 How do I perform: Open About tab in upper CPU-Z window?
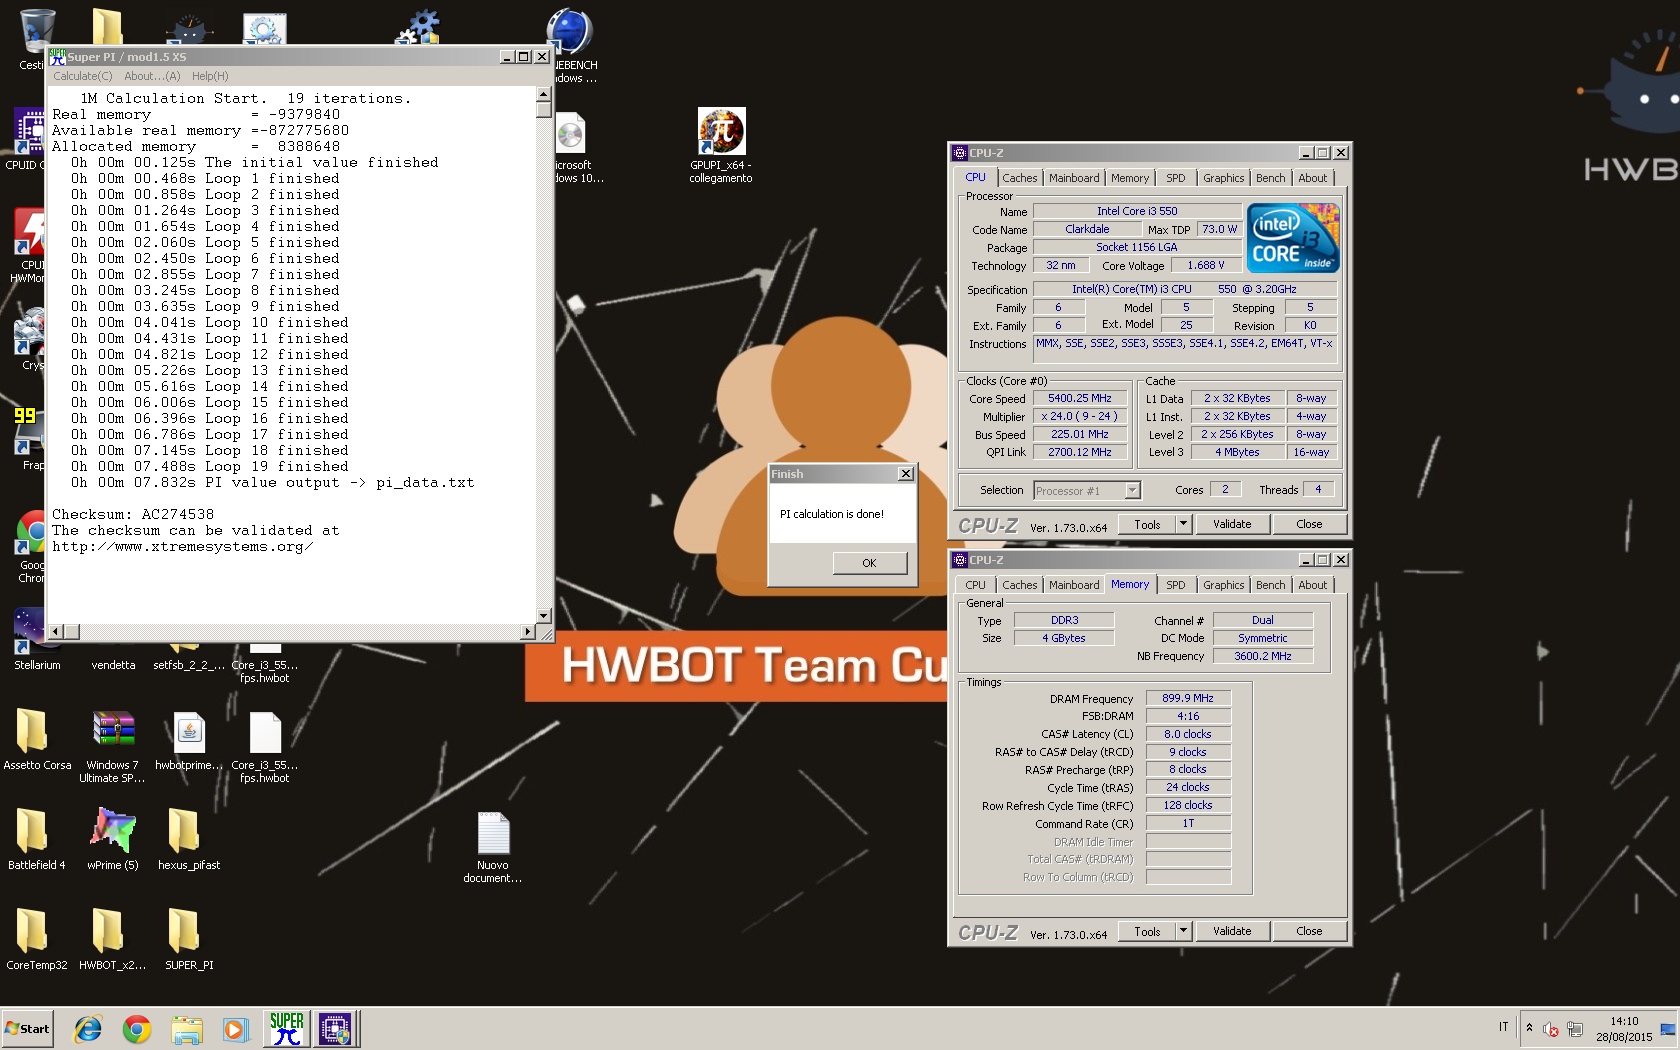(x=1313, y=178)
